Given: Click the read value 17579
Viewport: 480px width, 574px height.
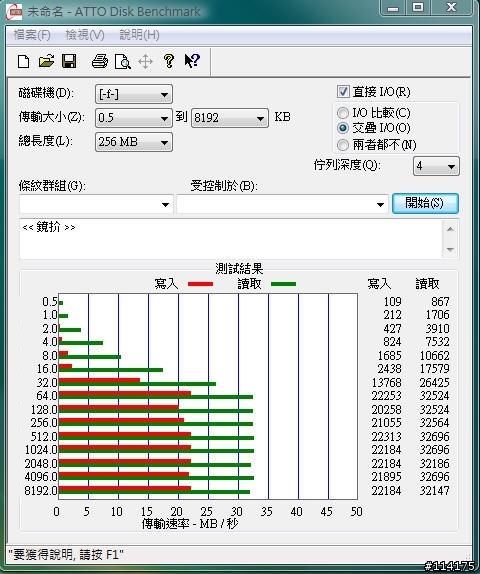Looking at the screenshot, I should point(434,369).
